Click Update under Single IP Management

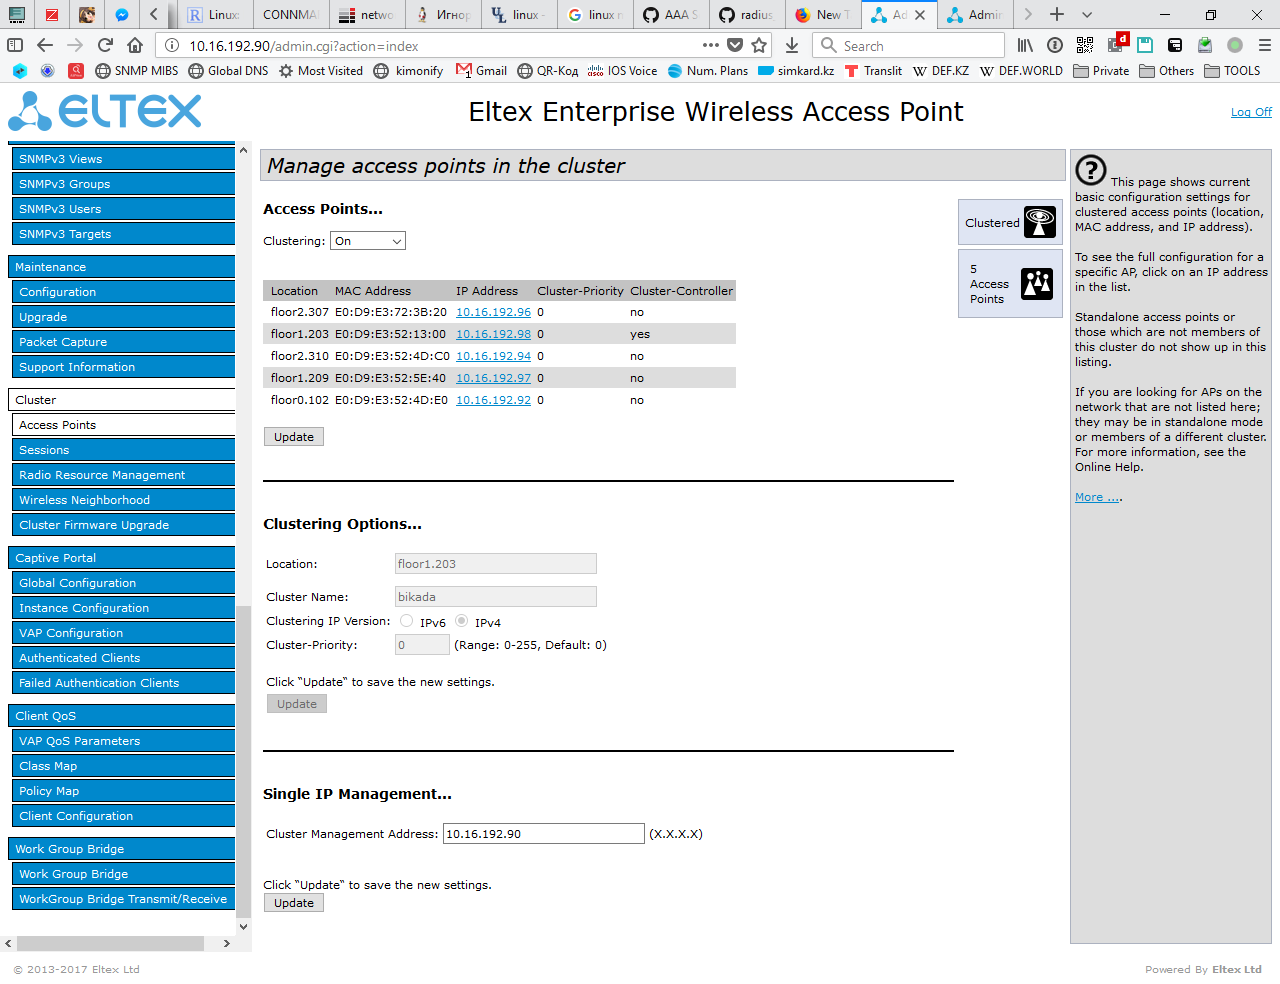294,903
